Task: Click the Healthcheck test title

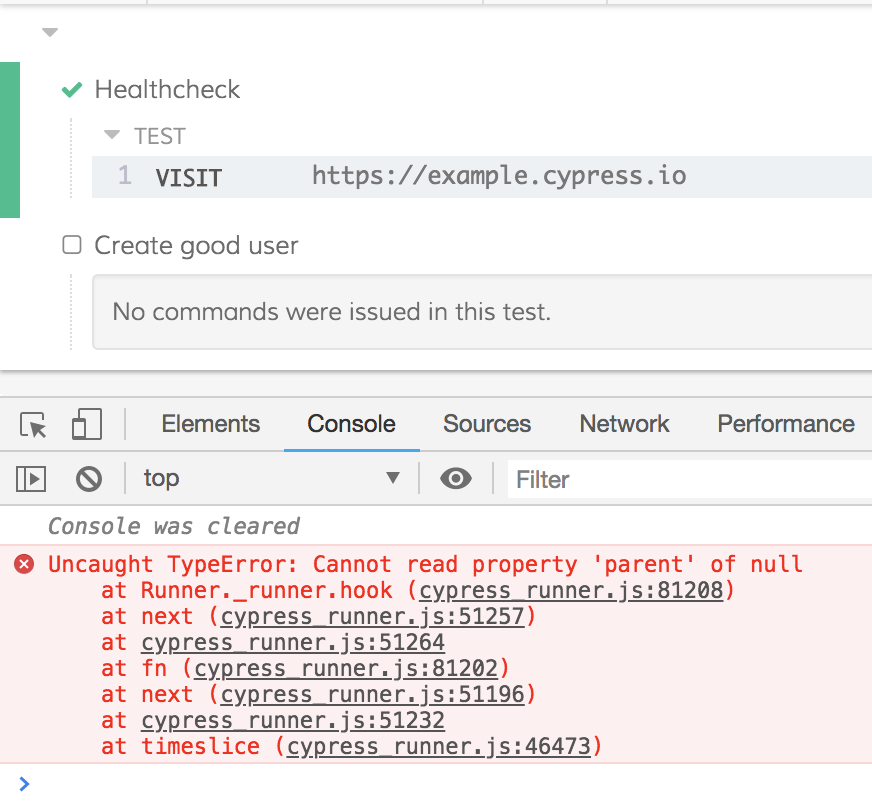Action: pyautogui.click(x=167, y=89)
